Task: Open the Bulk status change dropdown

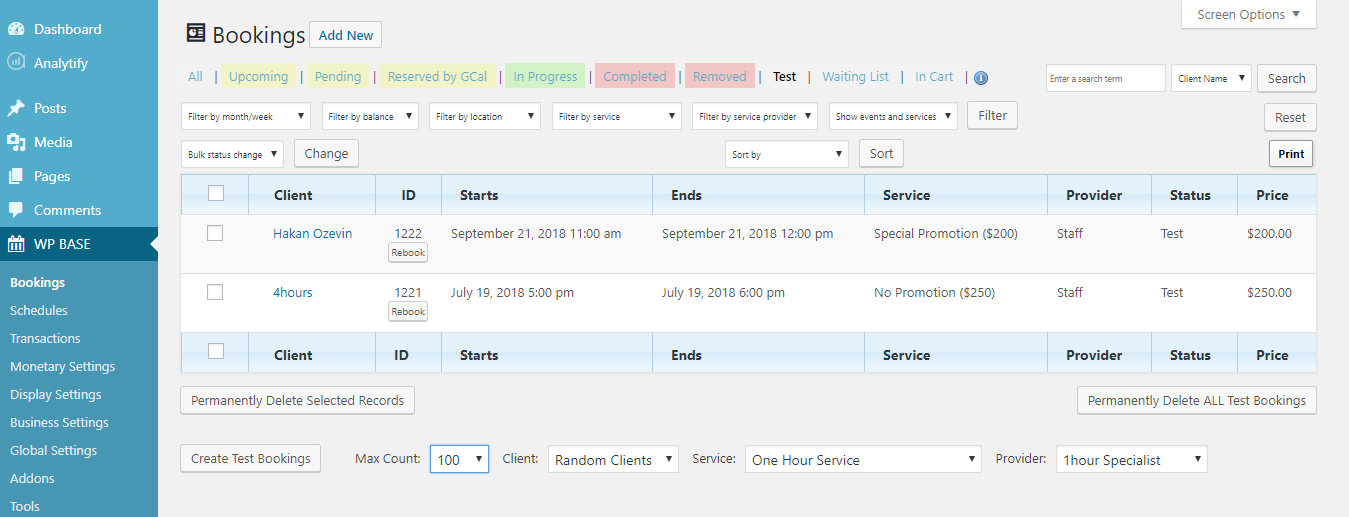Action: coord(233,154)
